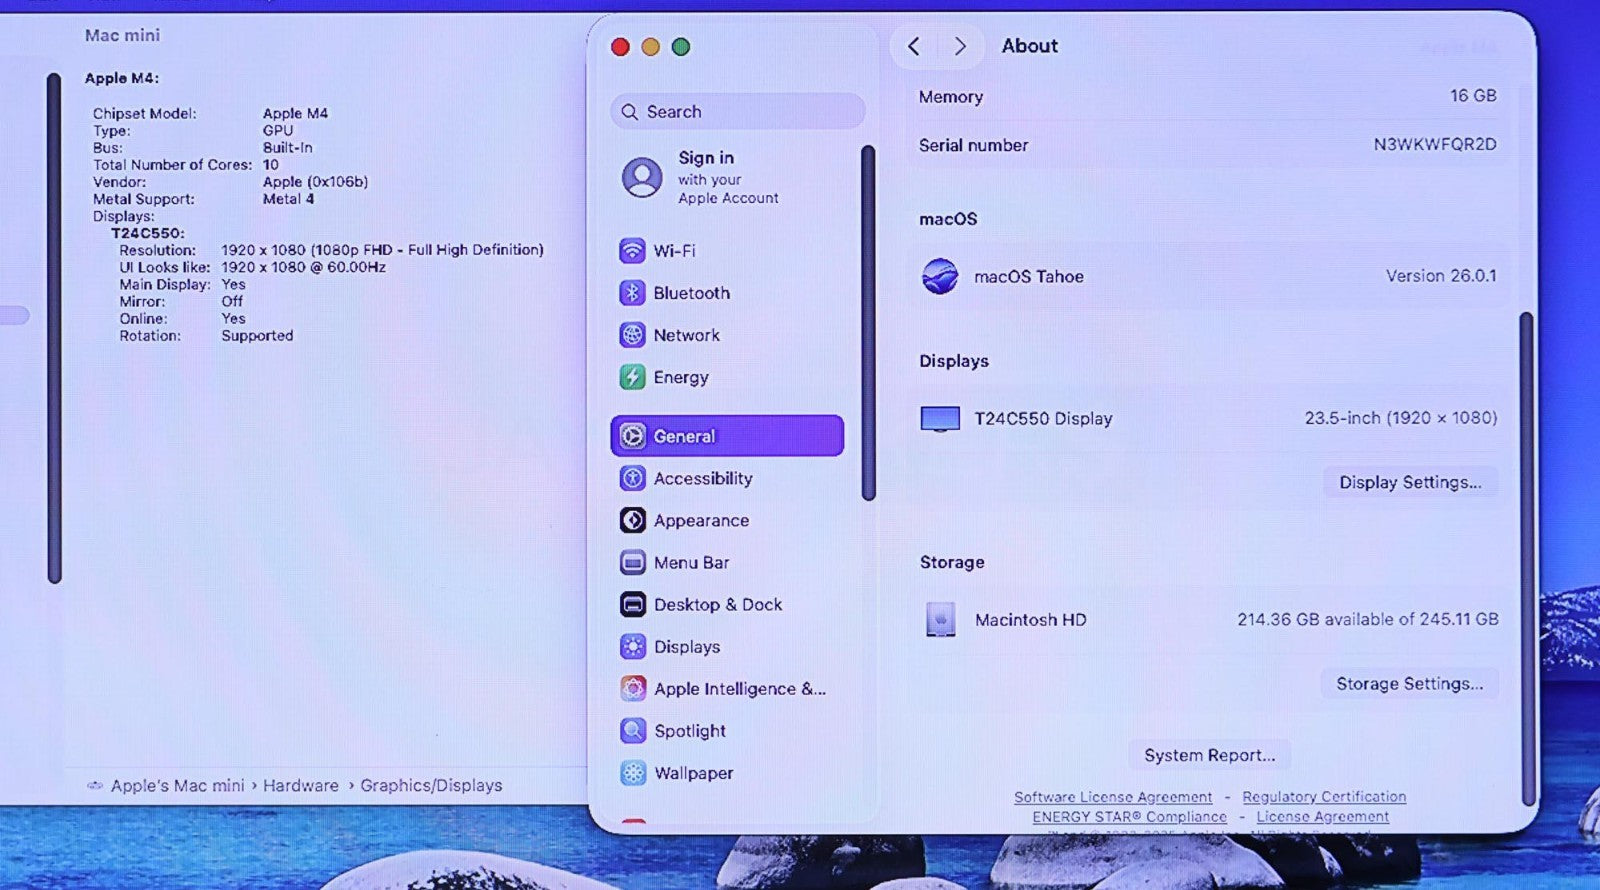Open Wi-Fi settings icon in sidebar
1600x890 pixels.
pyautogui.click(x=632, y=251)
